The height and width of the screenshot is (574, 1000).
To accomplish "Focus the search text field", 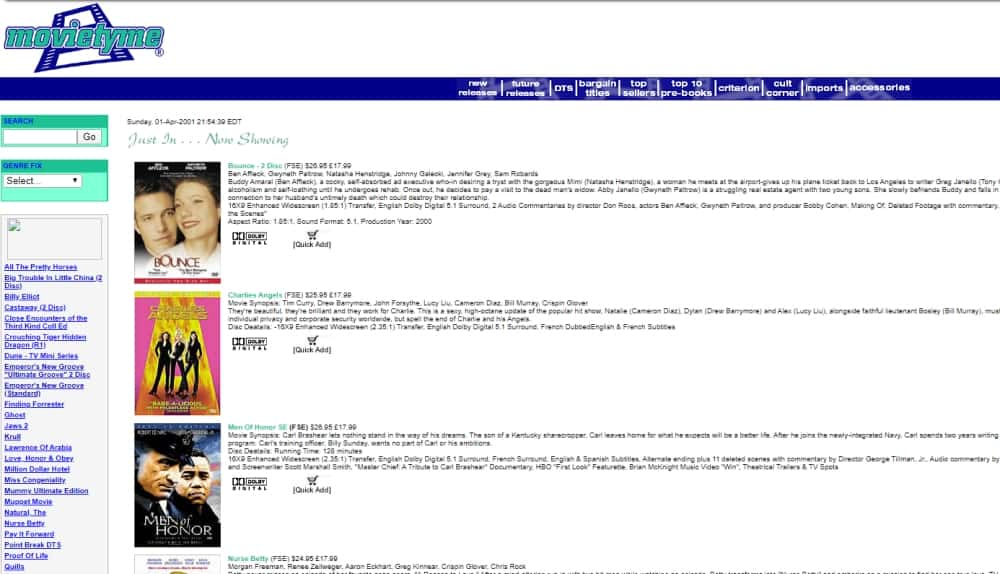I will tap(40, 136).
